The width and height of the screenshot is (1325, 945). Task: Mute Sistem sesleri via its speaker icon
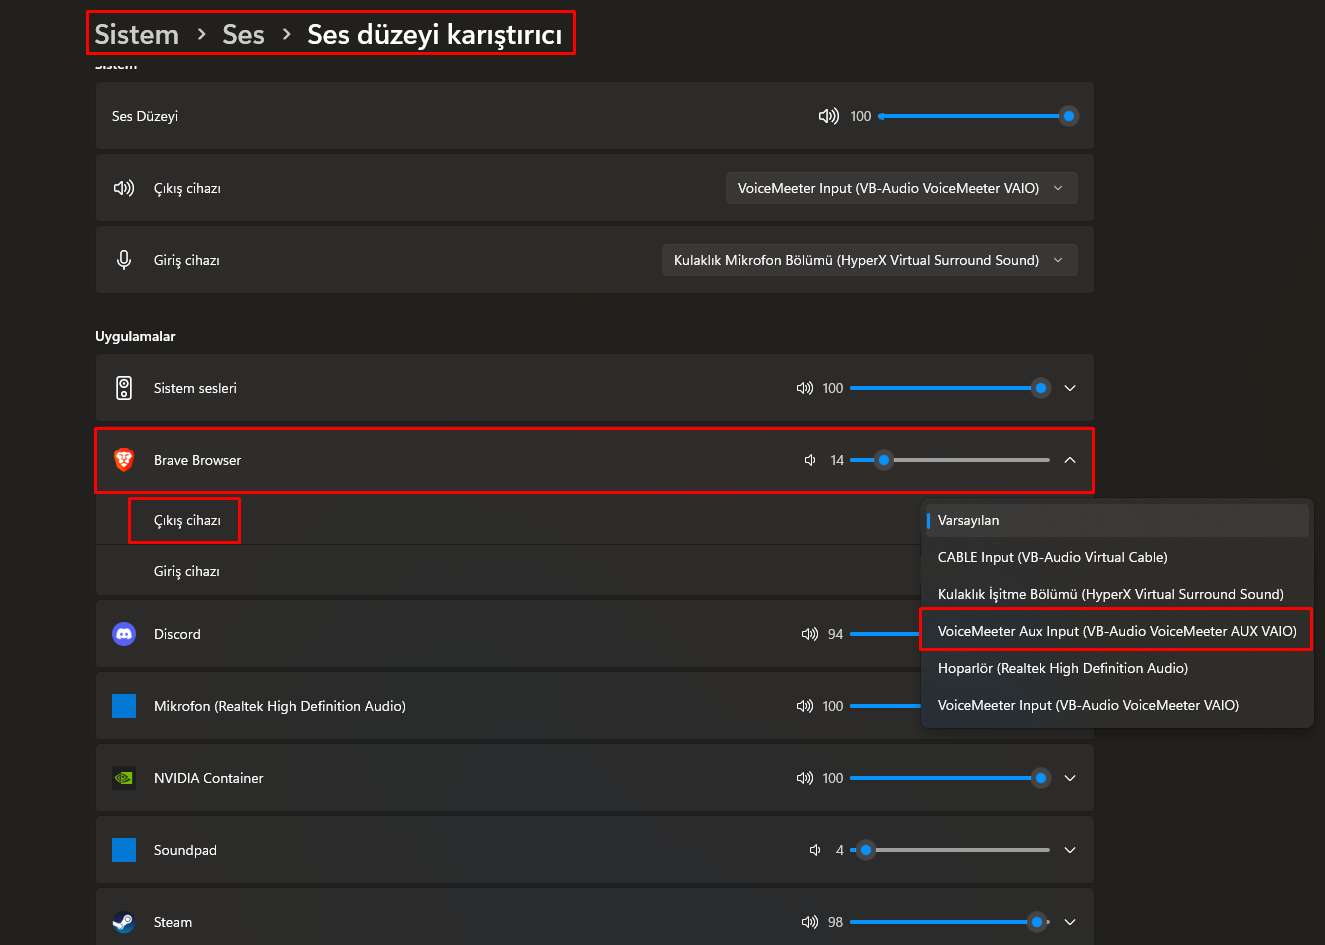[x=805, y=388]
